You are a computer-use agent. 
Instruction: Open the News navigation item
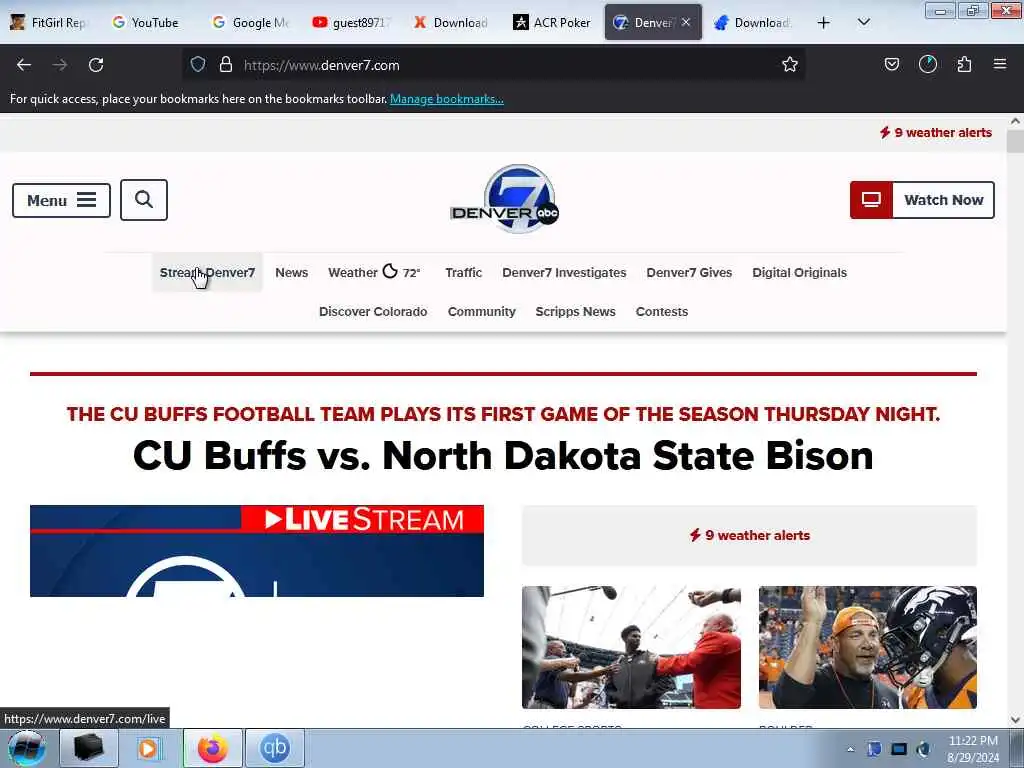[x=291, y=272]
